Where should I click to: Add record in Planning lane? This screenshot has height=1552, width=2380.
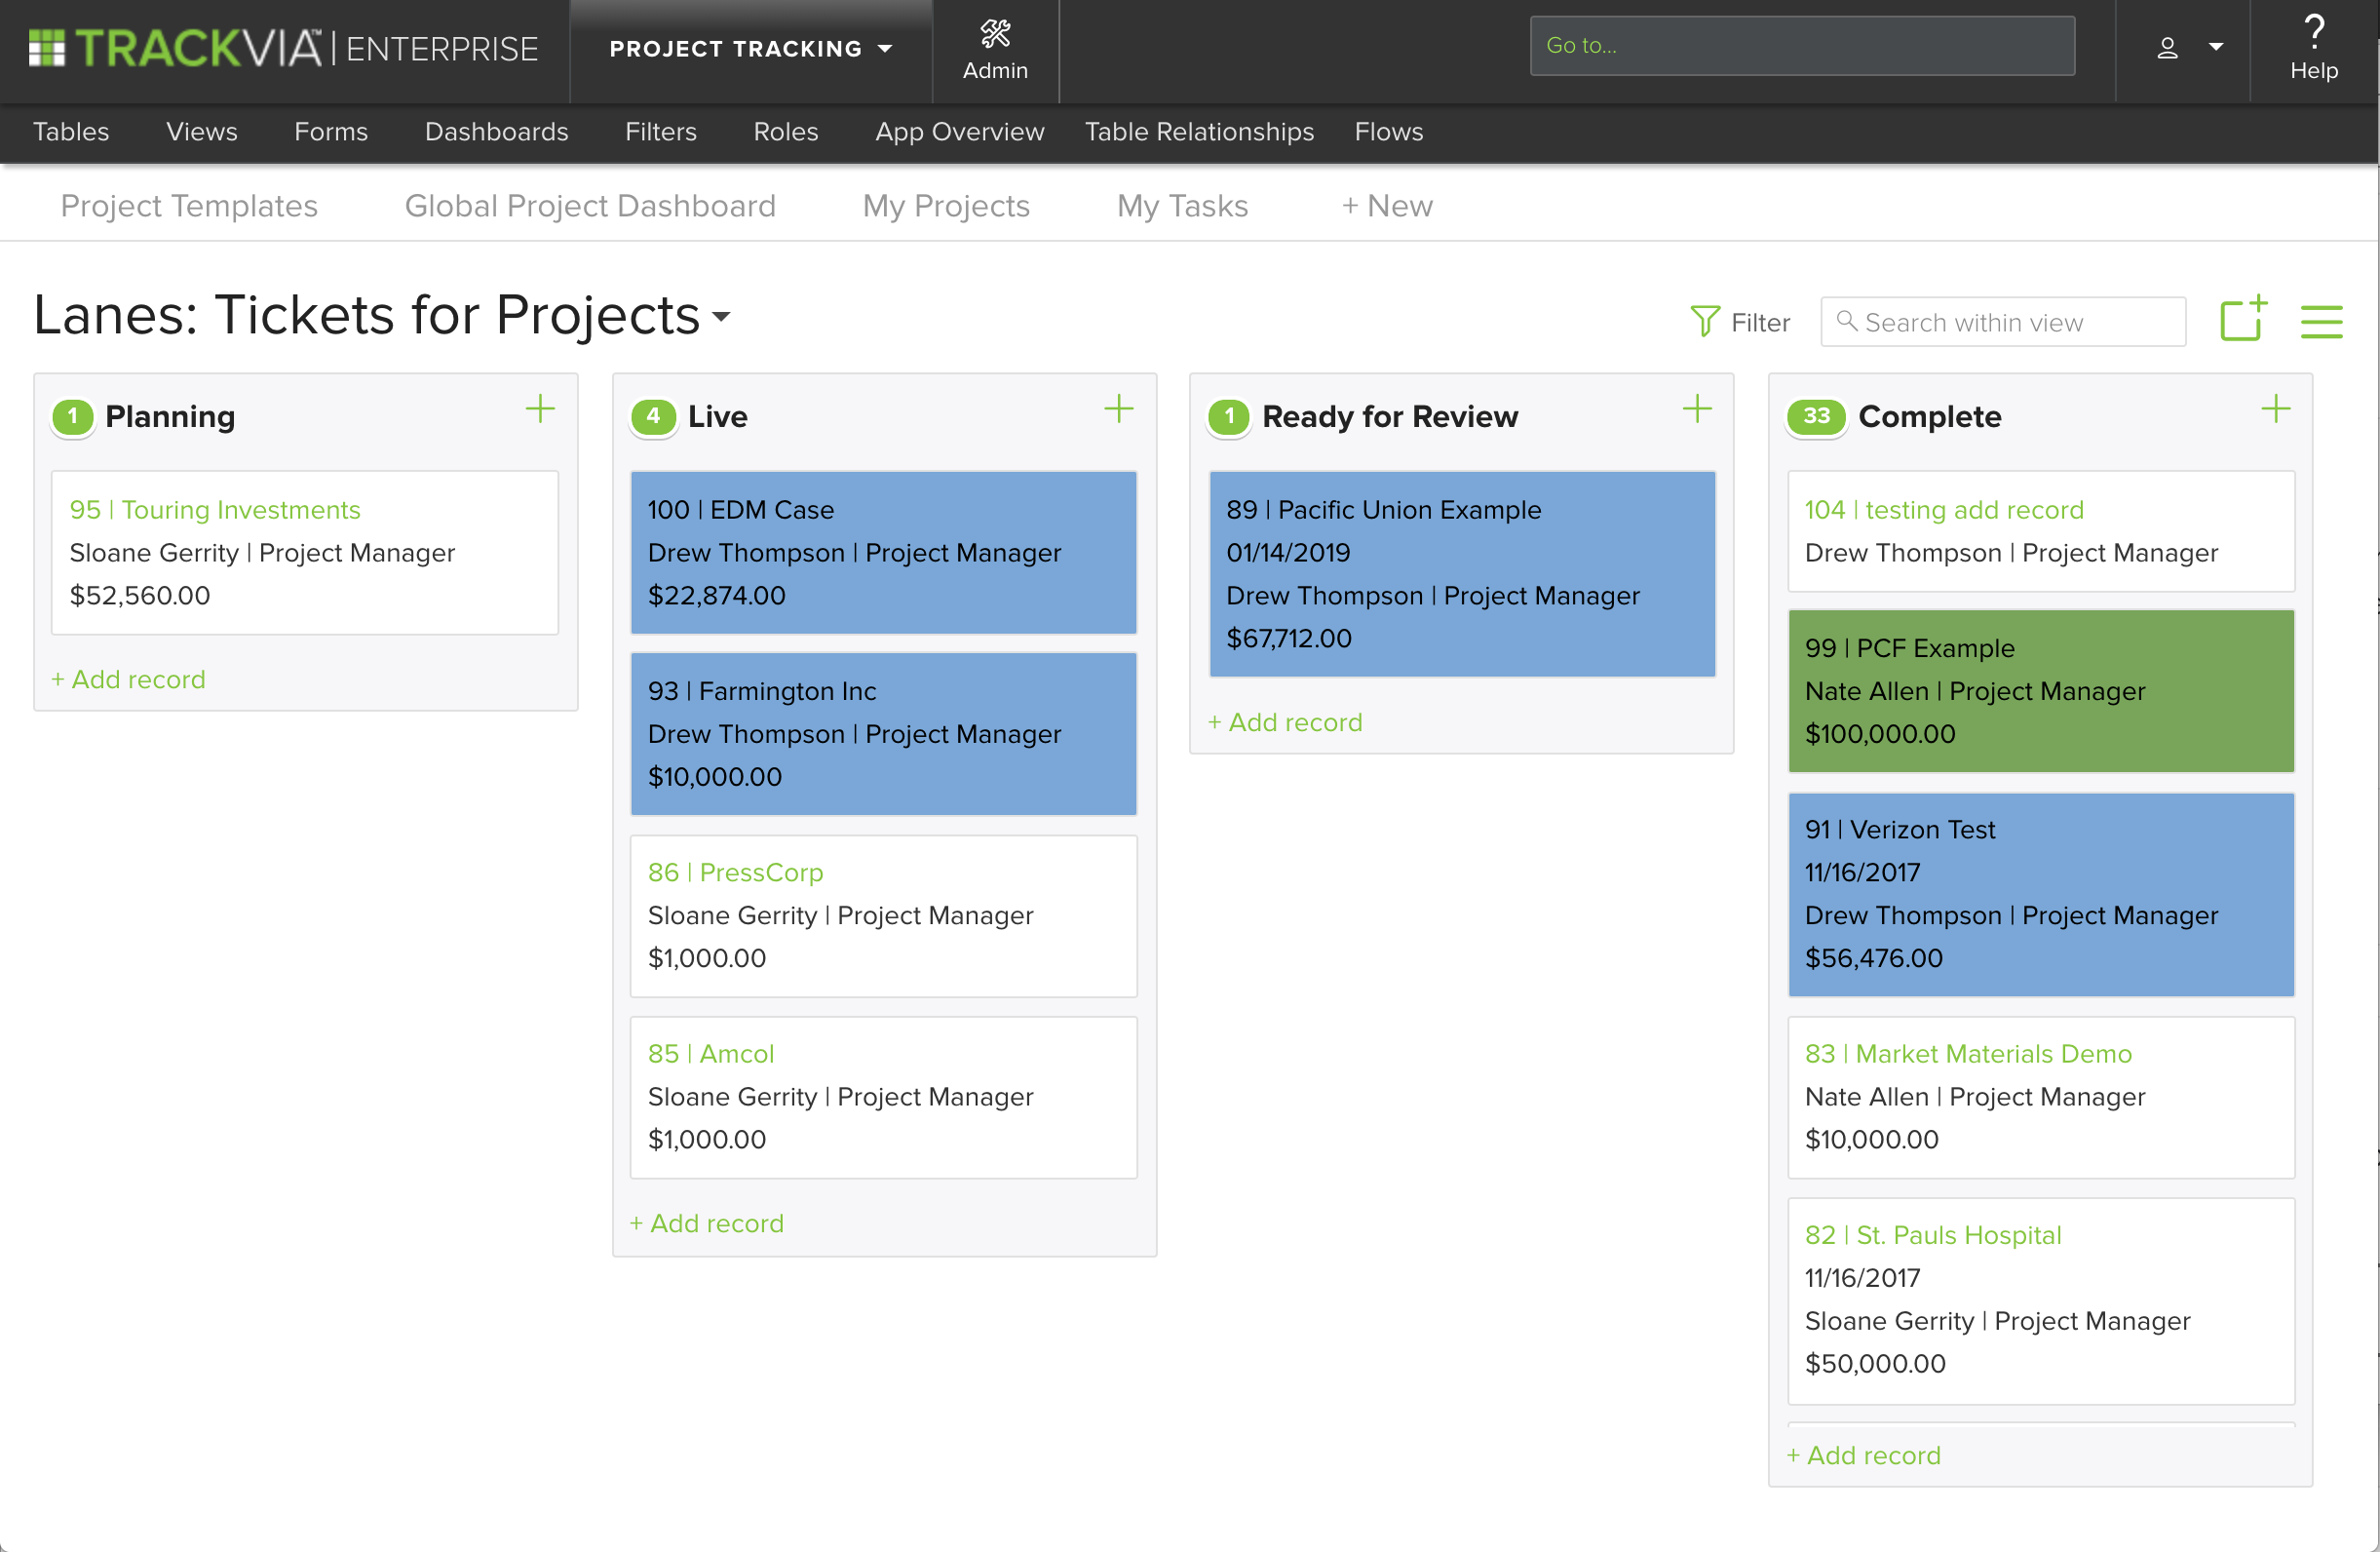[128, 679]
